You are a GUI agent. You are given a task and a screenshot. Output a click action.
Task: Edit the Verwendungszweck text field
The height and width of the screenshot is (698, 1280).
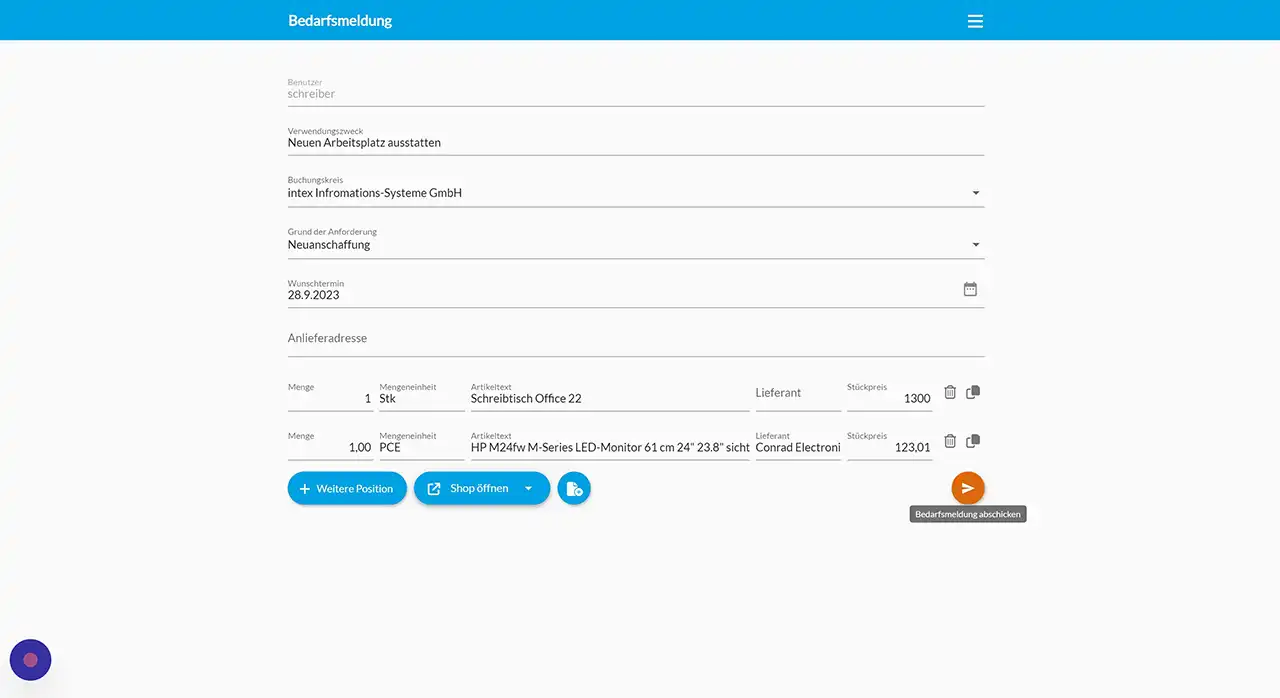point(635,143)
